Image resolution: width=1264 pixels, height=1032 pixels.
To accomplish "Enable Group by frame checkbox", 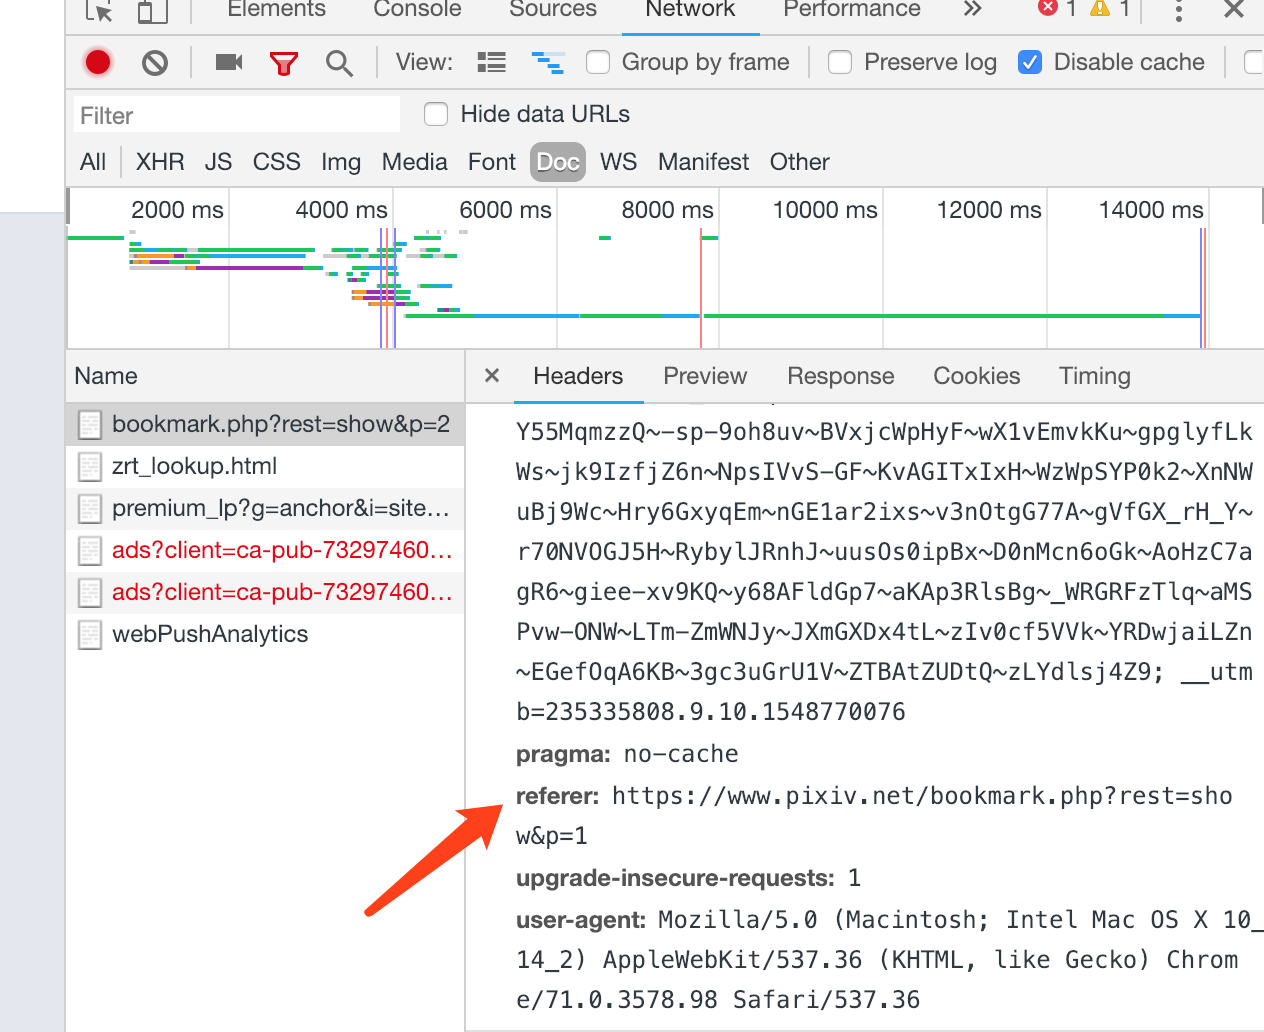I will pos(598,62).
